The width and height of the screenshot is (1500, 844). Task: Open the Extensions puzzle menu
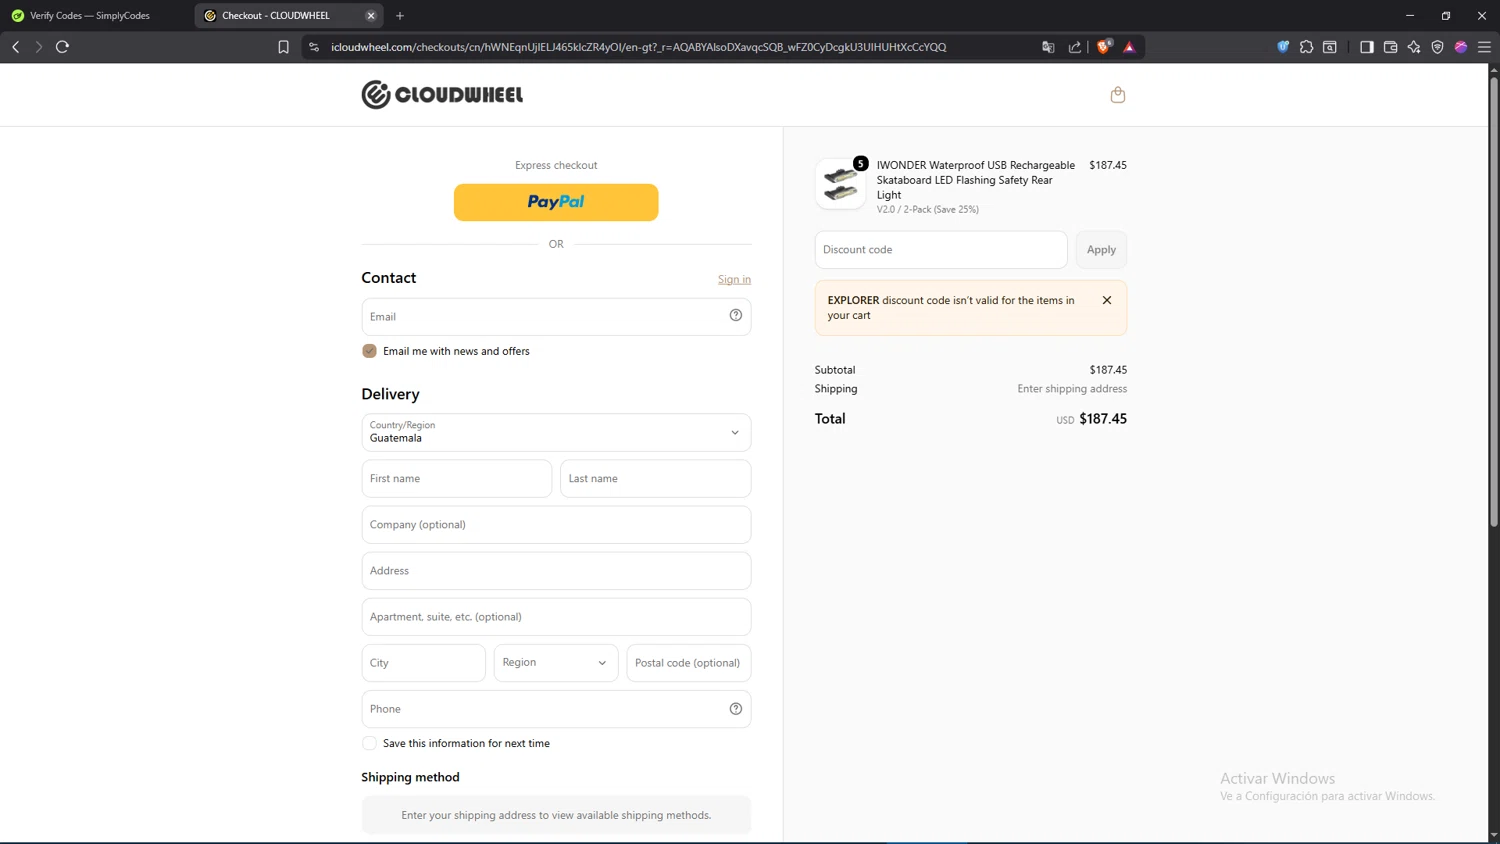tap(1306, 47)
